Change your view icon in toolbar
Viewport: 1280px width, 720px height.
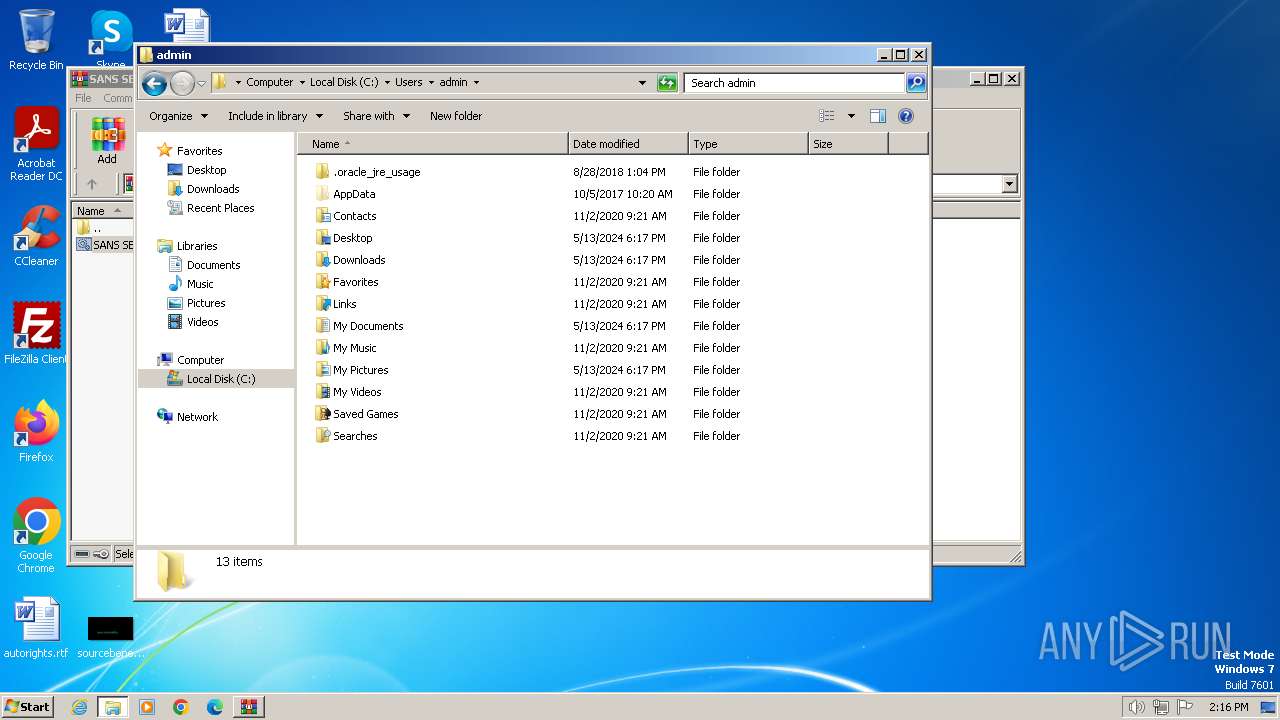pos(827,116)
